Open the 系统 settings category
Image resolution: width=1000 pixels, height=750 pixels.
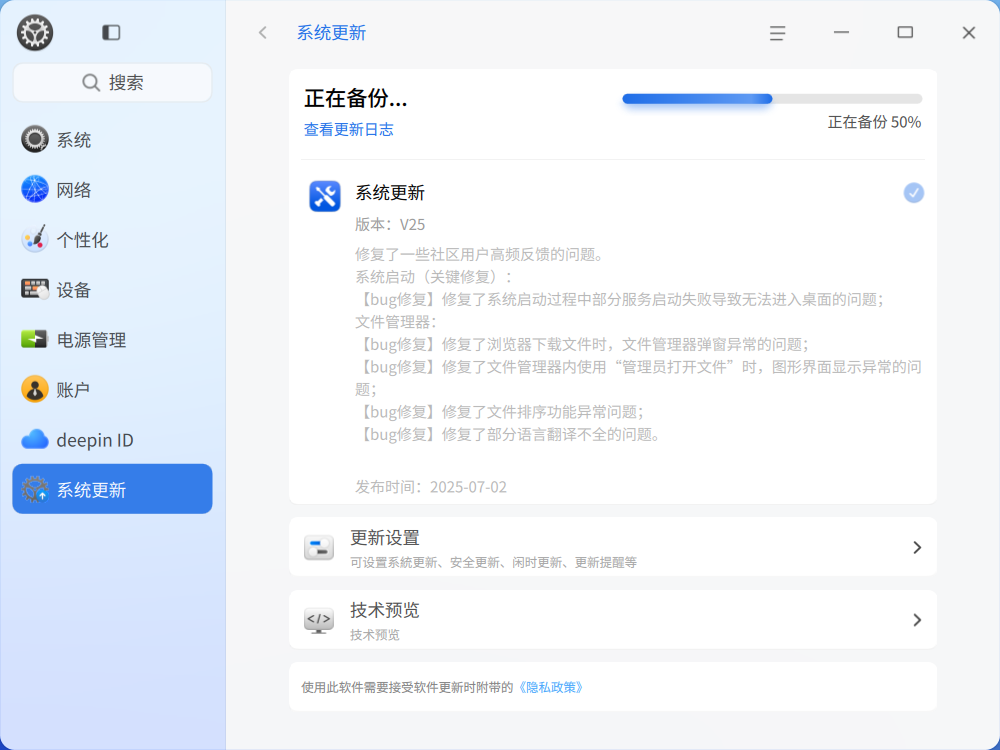coord(112,140)
